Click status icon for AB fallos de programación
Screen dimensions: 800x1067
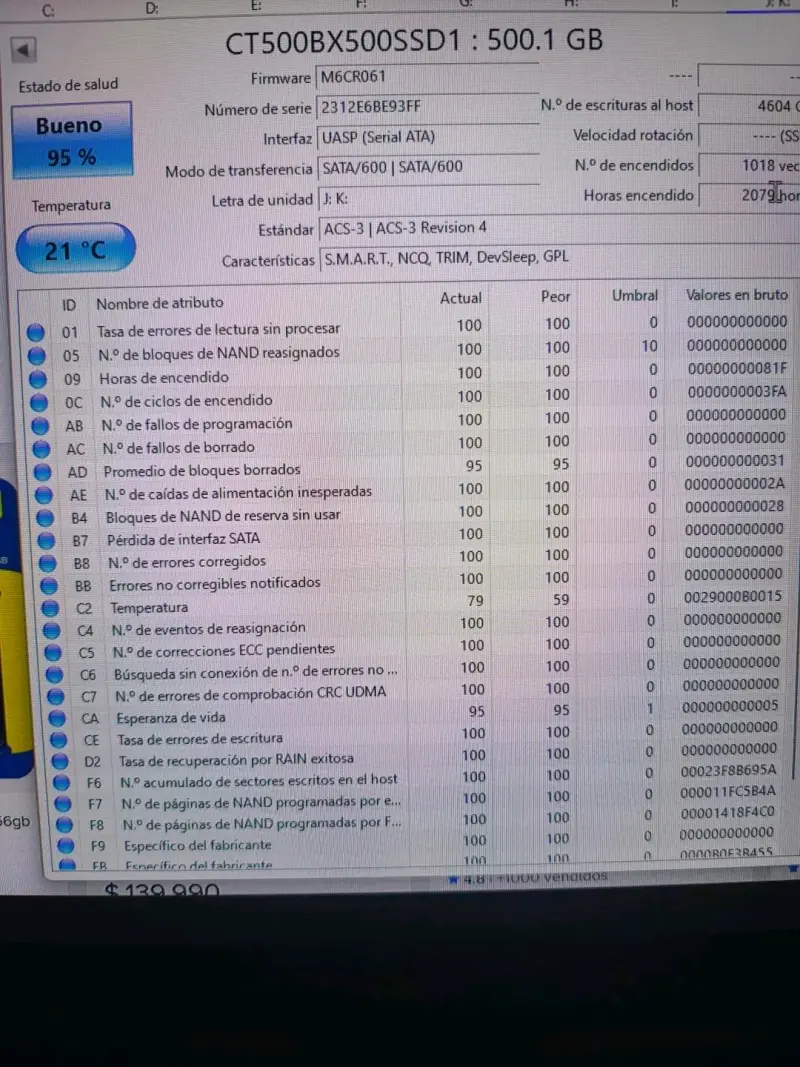point(41,426)
